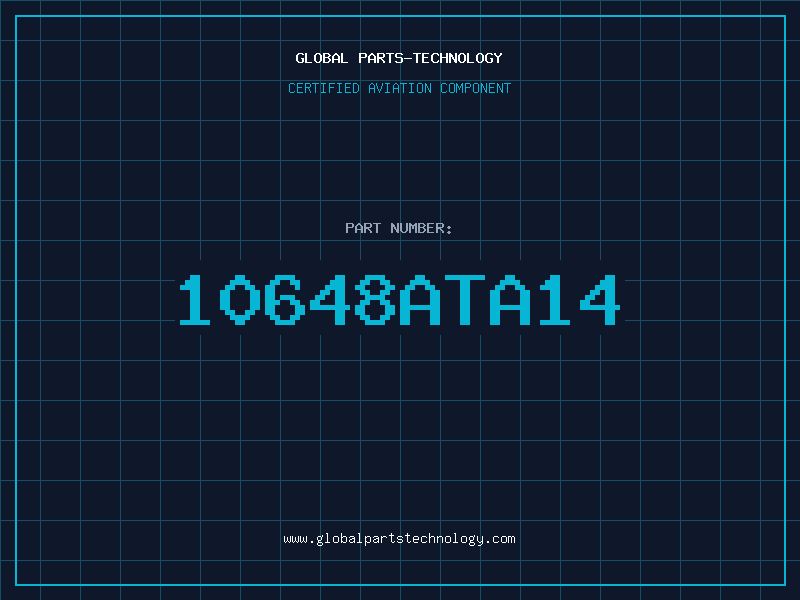The height and width of the screenshot is (600, 800).
Task: Click the GLOBAL PARTS-TECHNOLOGY heading
Action: (x=399, y=58)
